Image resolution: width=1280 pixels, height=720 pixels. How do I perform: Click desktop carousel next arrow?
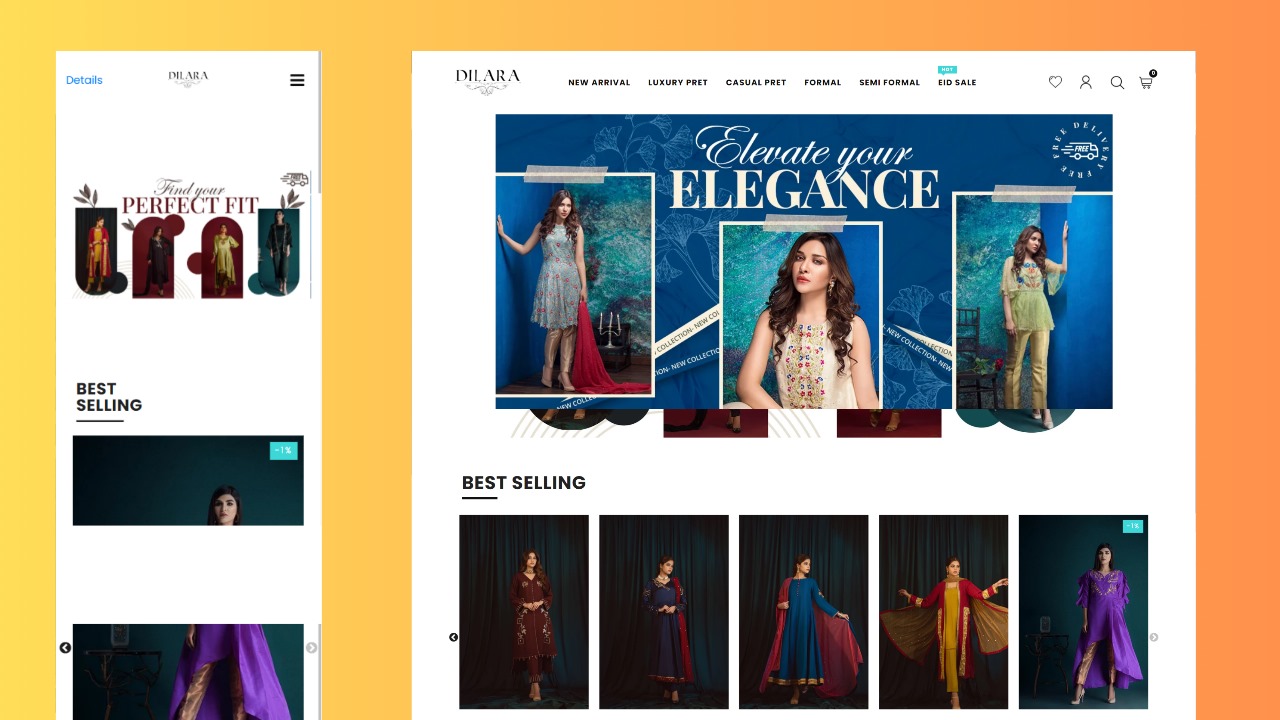(x=1153, y=637)
